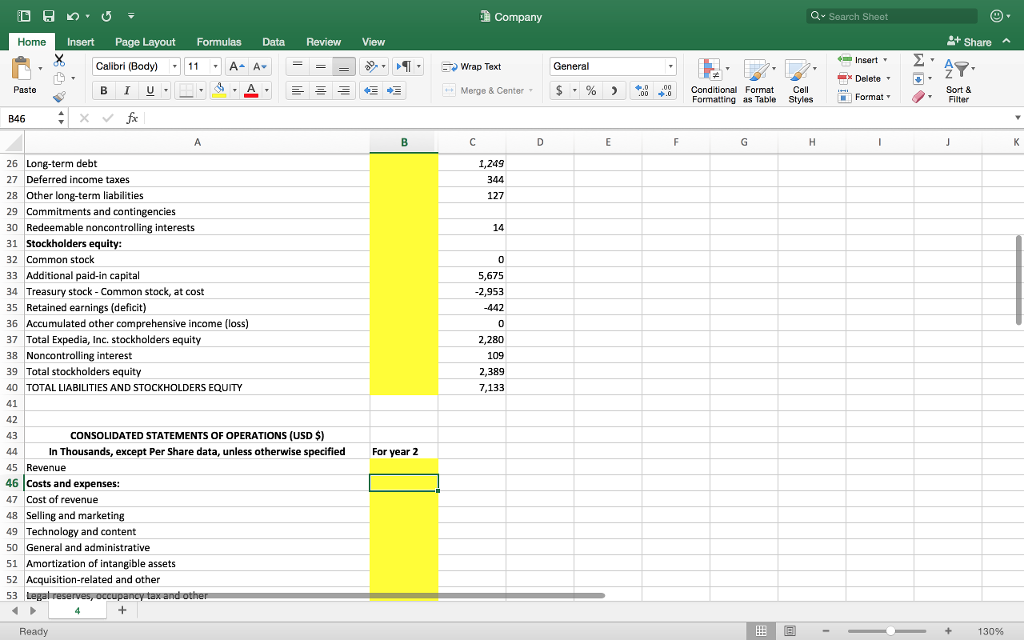Open Conditional Formatting options

click(x=713, y=80)
